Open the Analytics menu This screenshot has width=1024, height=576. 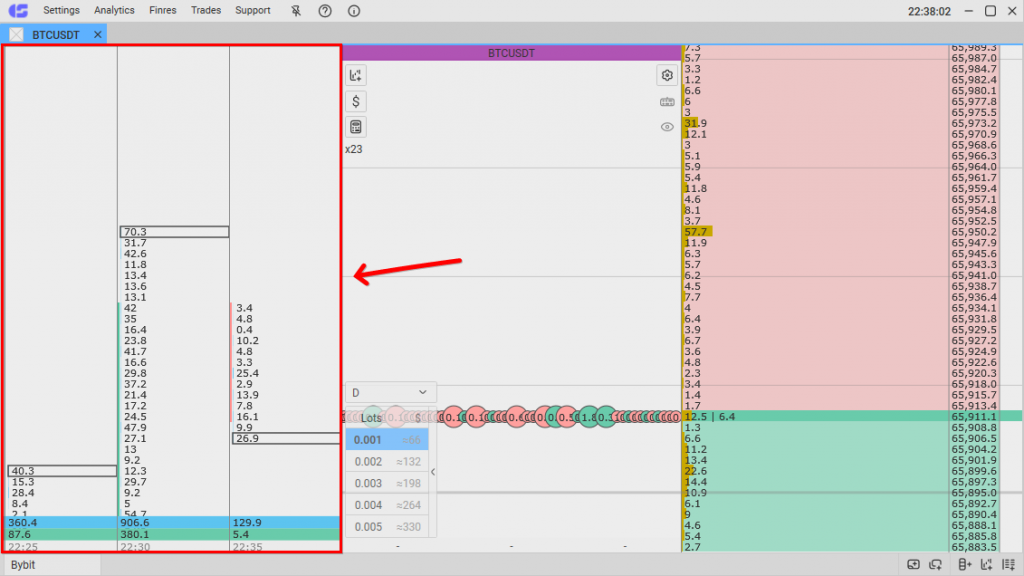pos(114,11)
